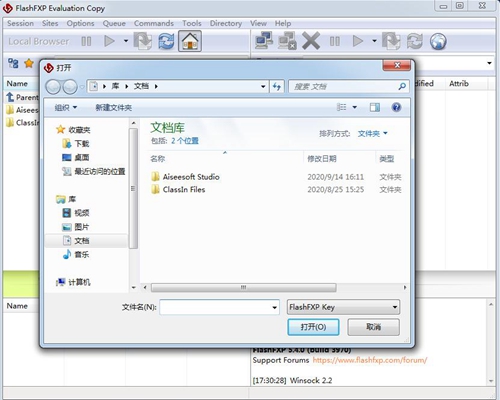The width and height of the screenshot is (500, 400).
Task: Click the 名称 column header
Action: point(158,159)
